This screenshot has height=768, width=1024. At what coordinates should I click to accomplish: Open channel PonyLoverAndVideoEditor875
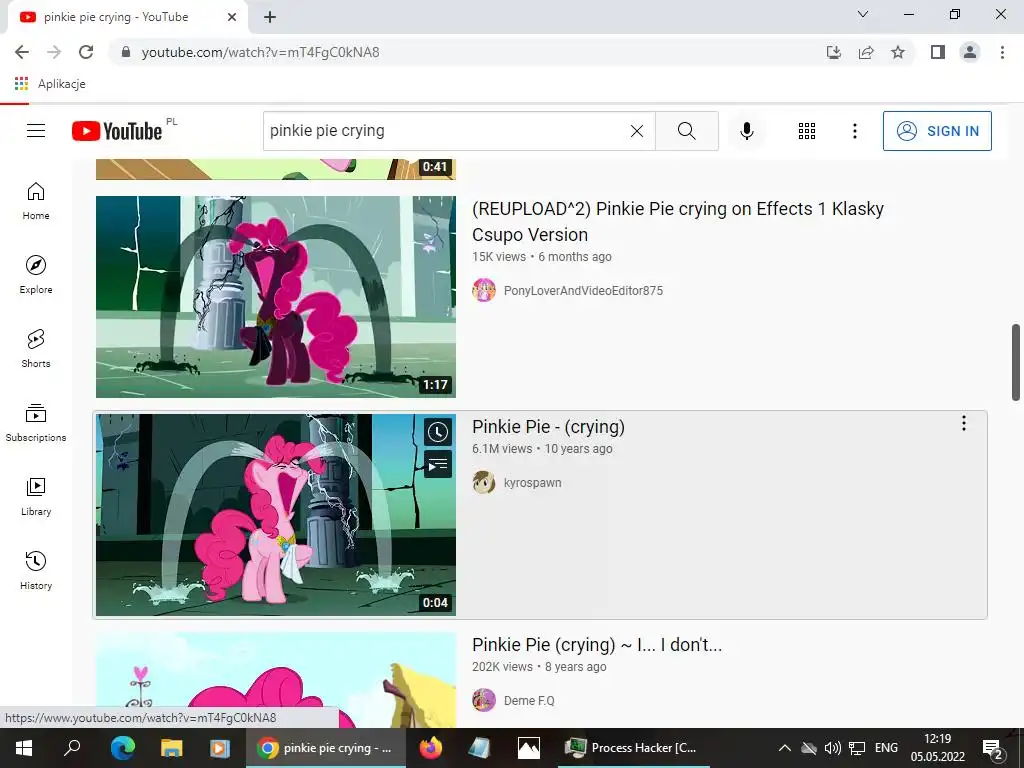pyautogui.click(x=583, y=291)
